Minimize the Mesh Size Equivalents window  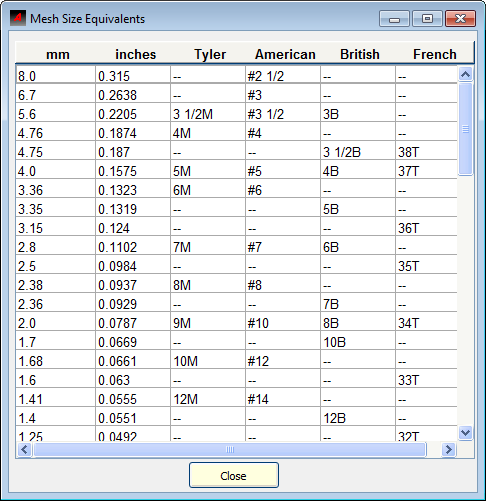coord(394,19)
